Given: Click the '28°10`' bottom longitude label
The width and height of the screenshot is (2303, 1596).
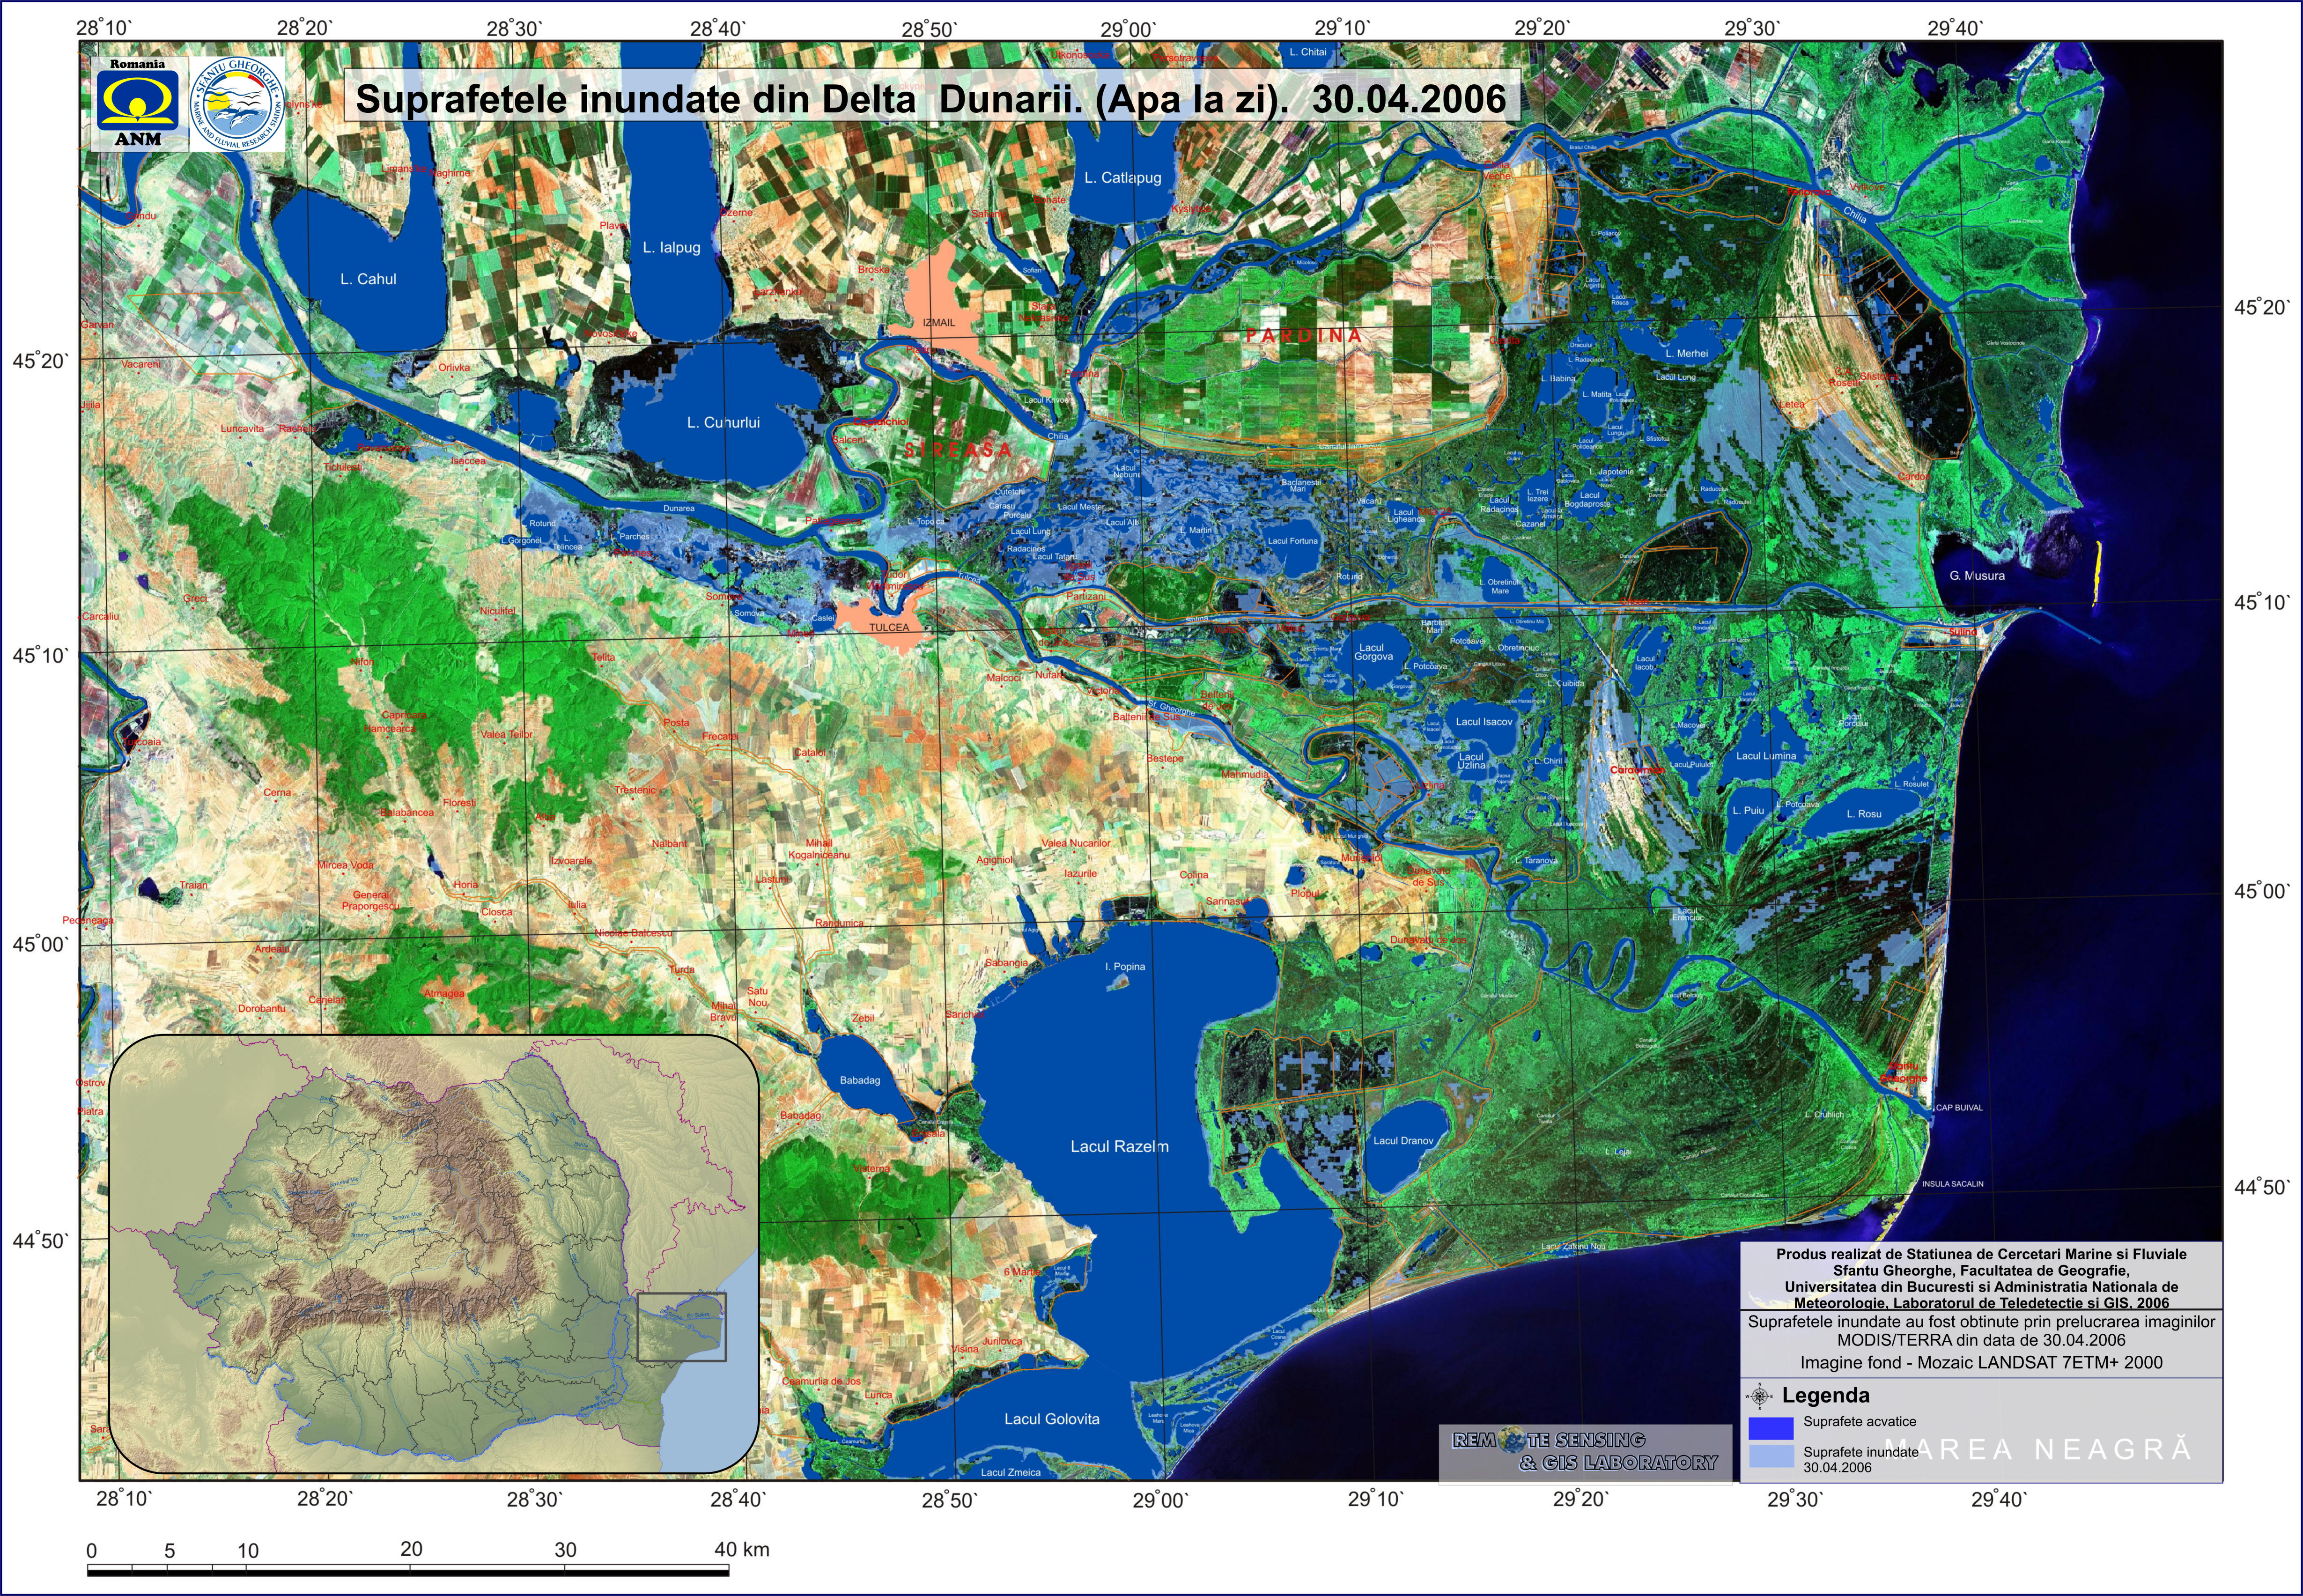Looking at the screenshot, I should (x=124, y=1498).
